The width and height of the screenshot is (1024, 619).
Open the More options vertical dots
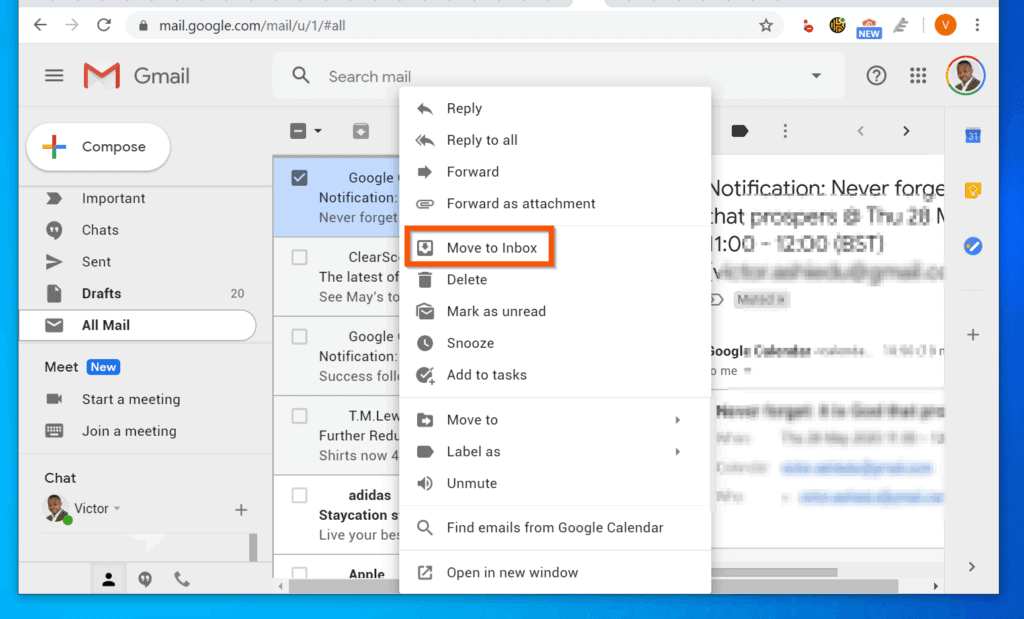[x=785, y=131]
